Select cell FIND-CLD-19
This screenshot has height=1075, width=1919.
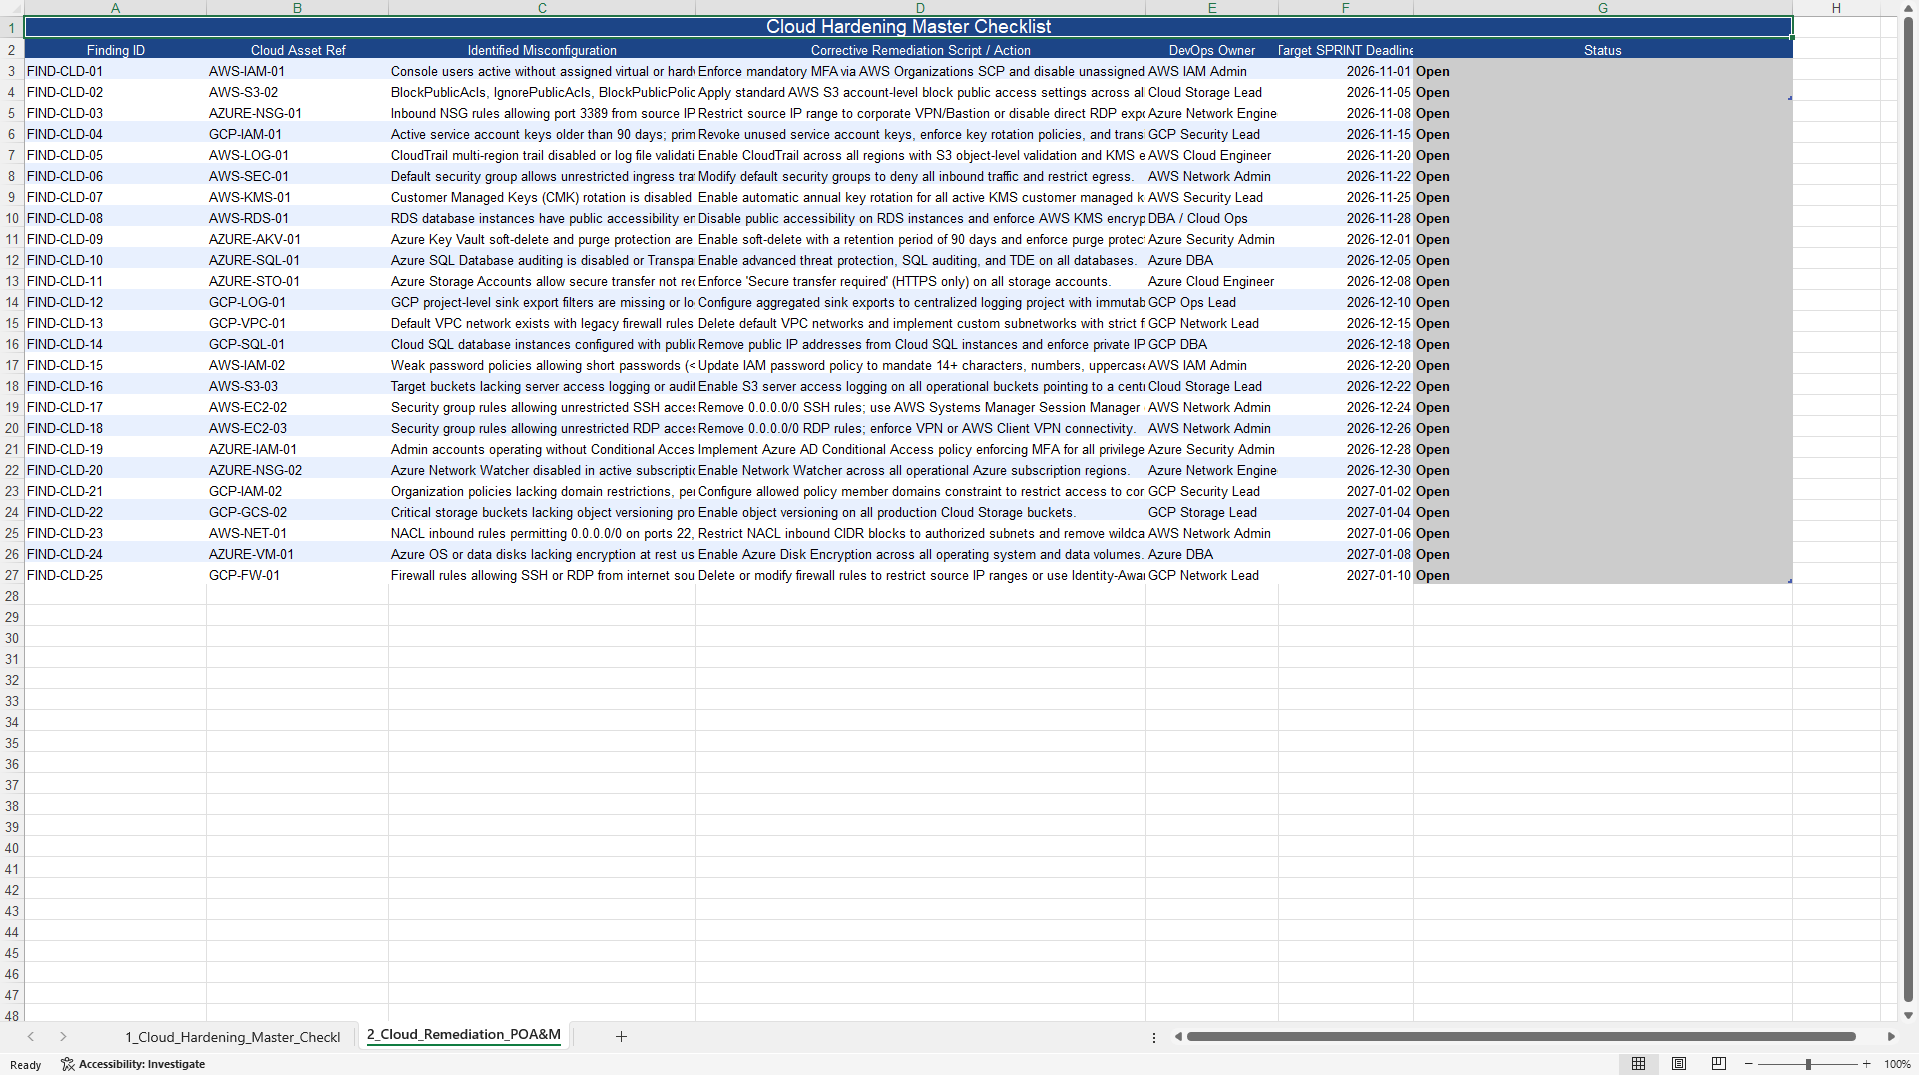pyautogui.click(x=115, y=449)
